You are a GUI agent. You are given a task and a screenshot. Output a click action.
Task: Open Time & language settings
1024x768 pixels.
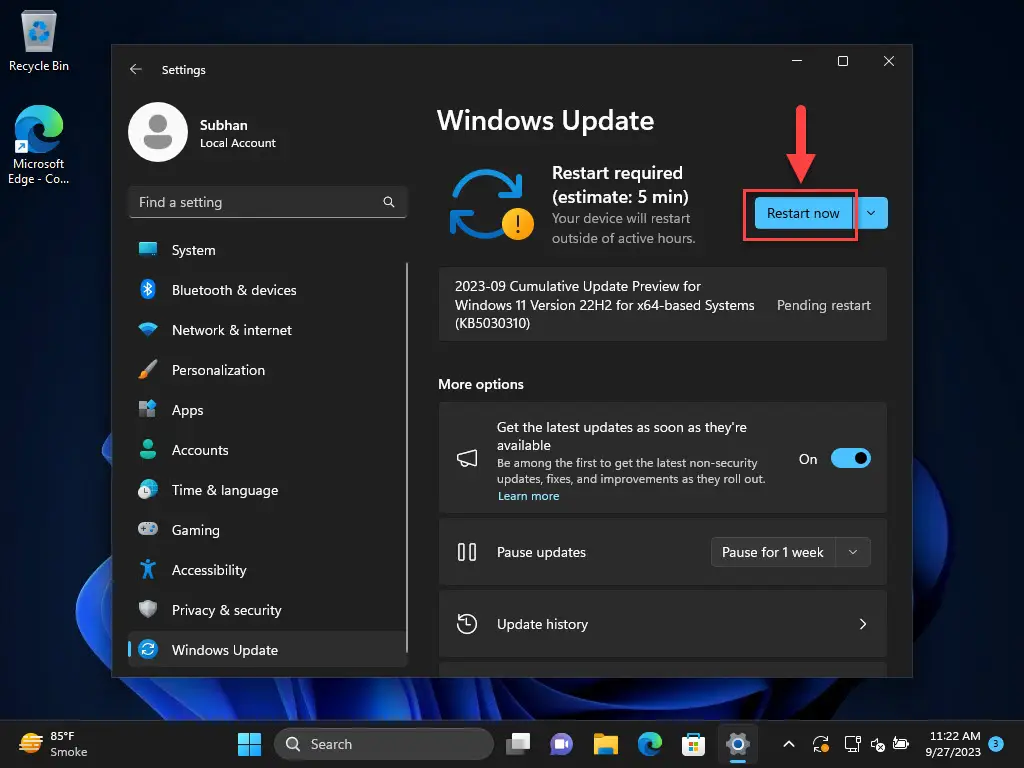point(268,489)
